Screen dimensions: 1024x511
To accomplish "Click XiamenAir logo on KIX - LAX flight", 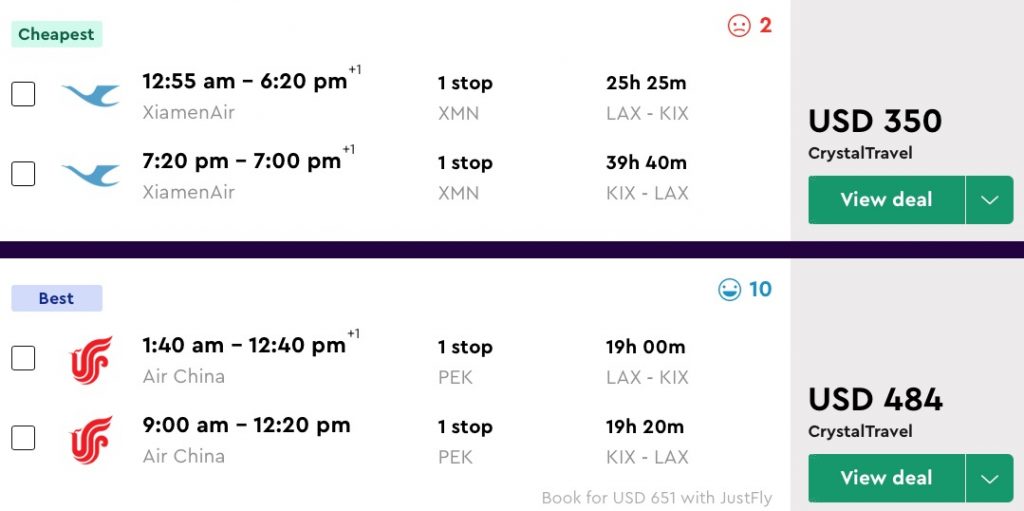I will pyautogui.click(x=90, y=174).
